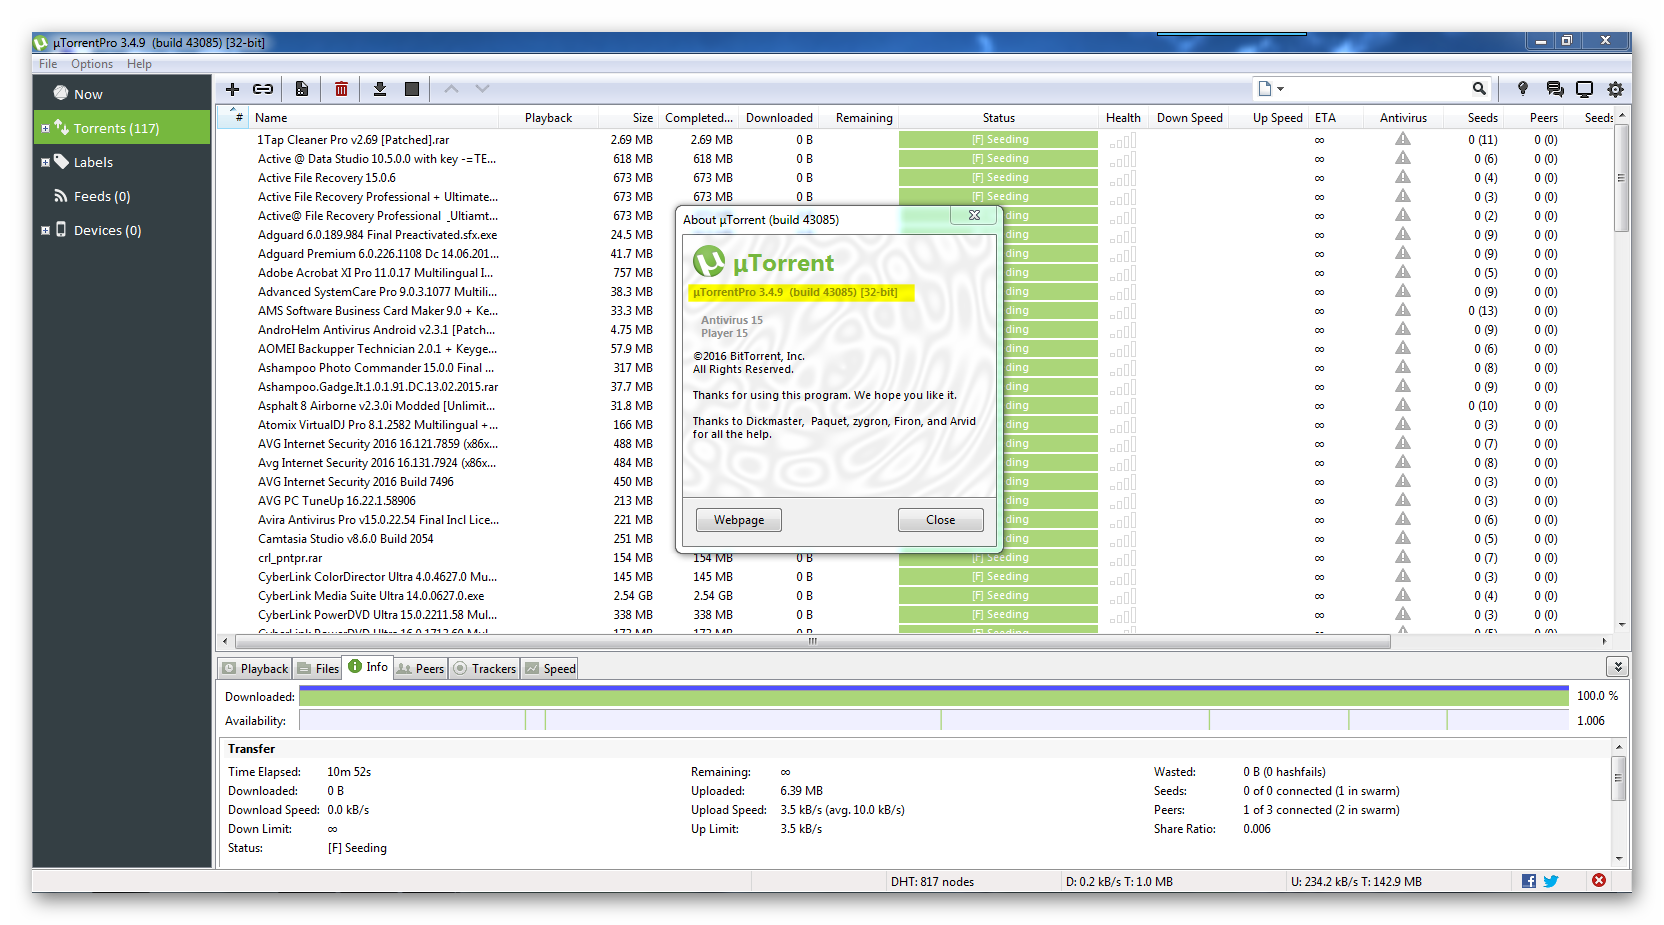Select torrent row "Adobe Acrobat XI Pro 11.0.17 Multilingual"
This screenshot has width=1664, height=925.
pos(915,273)
